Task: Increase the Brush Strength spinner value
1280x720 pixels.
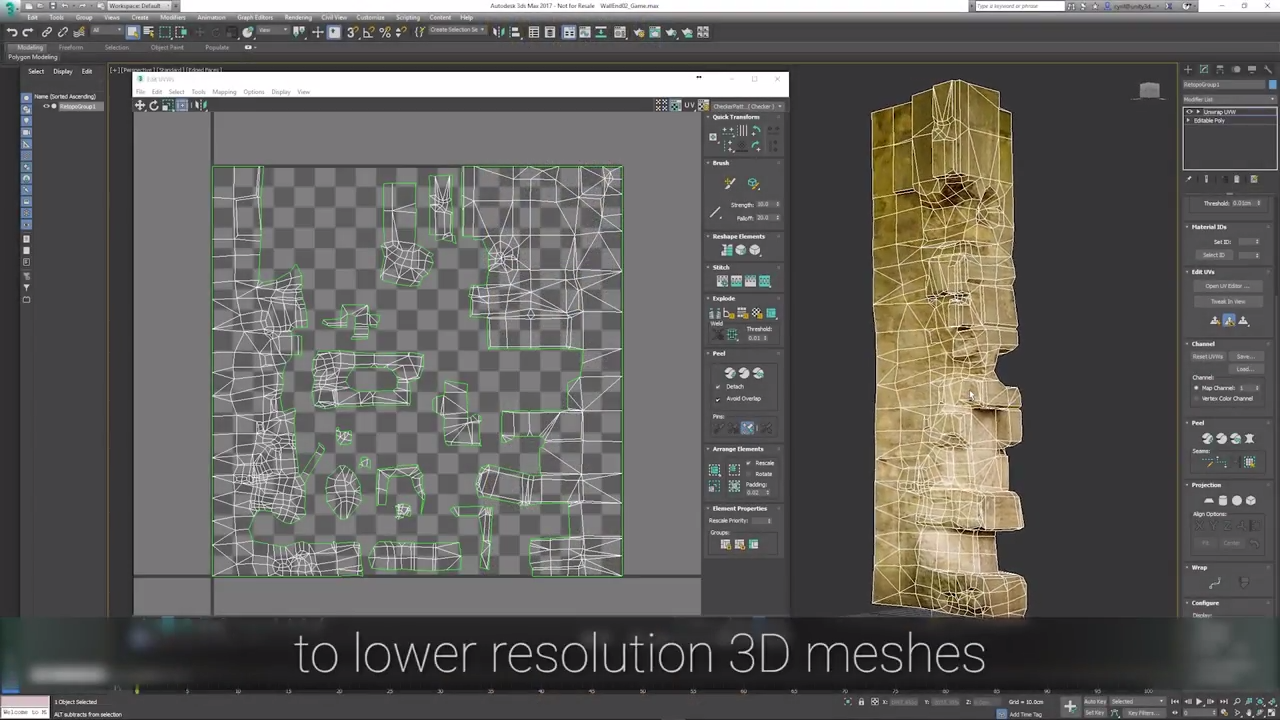Action: tap(778, 204)
